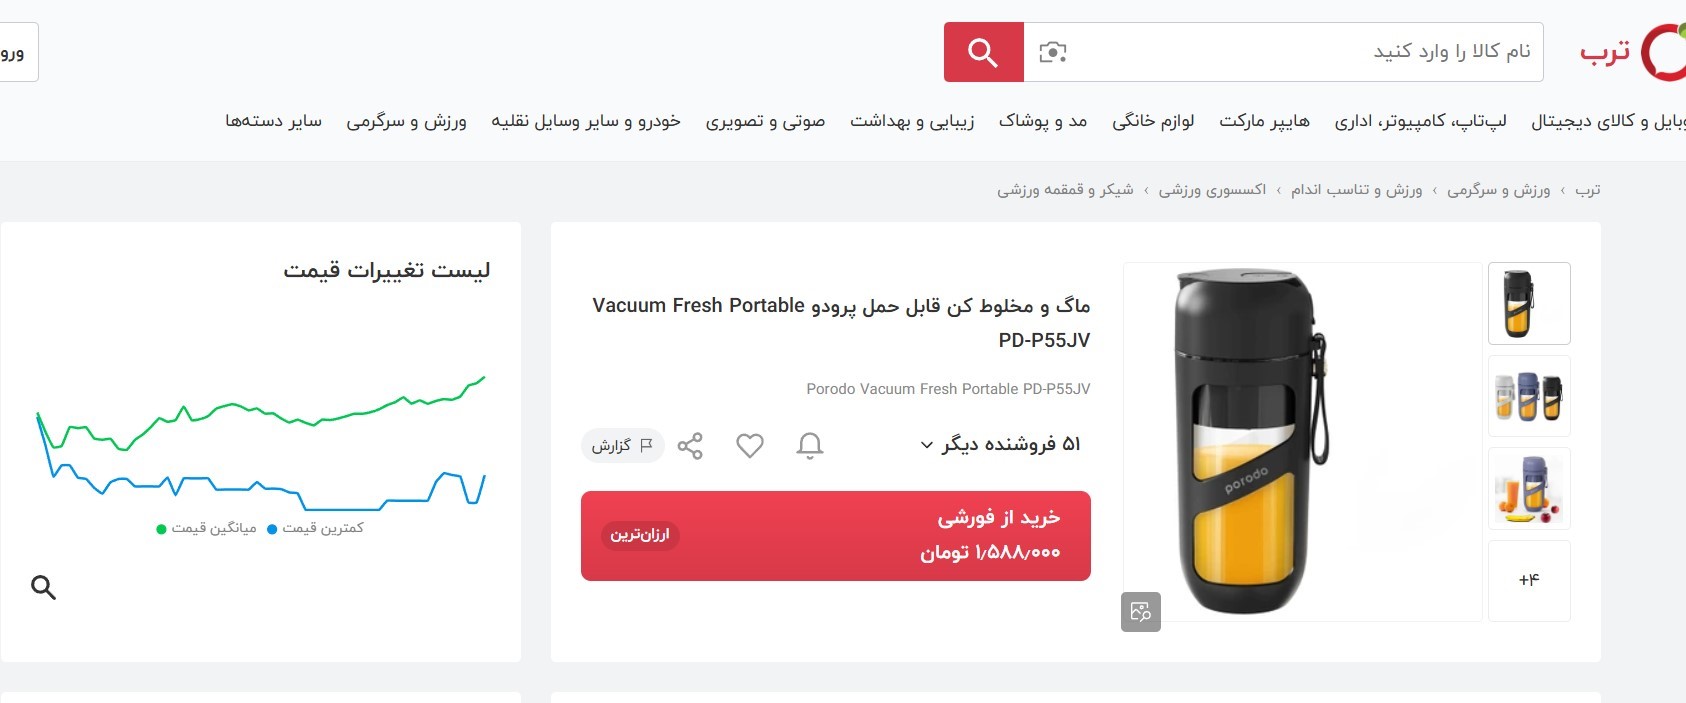This screenshot has width=1686, height=703.
Task: Expand the ۵۱ فروشنده دیگر sellers dropdown
Action: pyautogui.click(x=1000, y=444)
